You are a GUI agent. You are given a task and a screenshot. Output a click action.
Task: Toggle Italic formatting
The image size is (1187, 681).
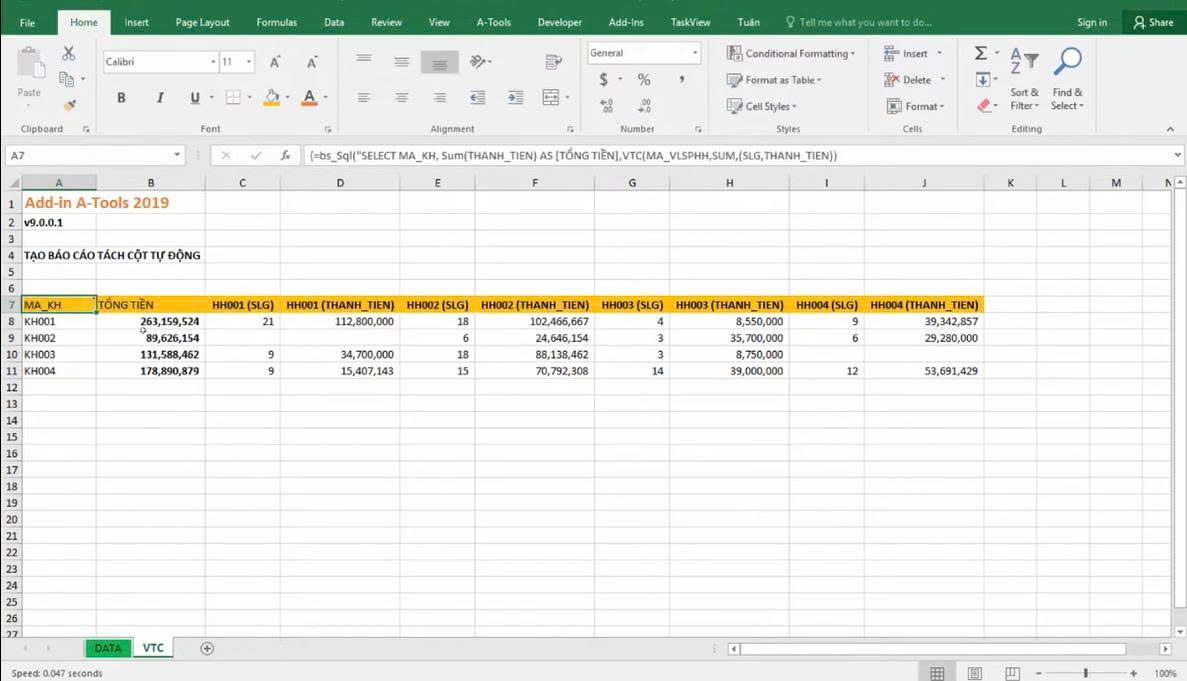tap(158, 97)
